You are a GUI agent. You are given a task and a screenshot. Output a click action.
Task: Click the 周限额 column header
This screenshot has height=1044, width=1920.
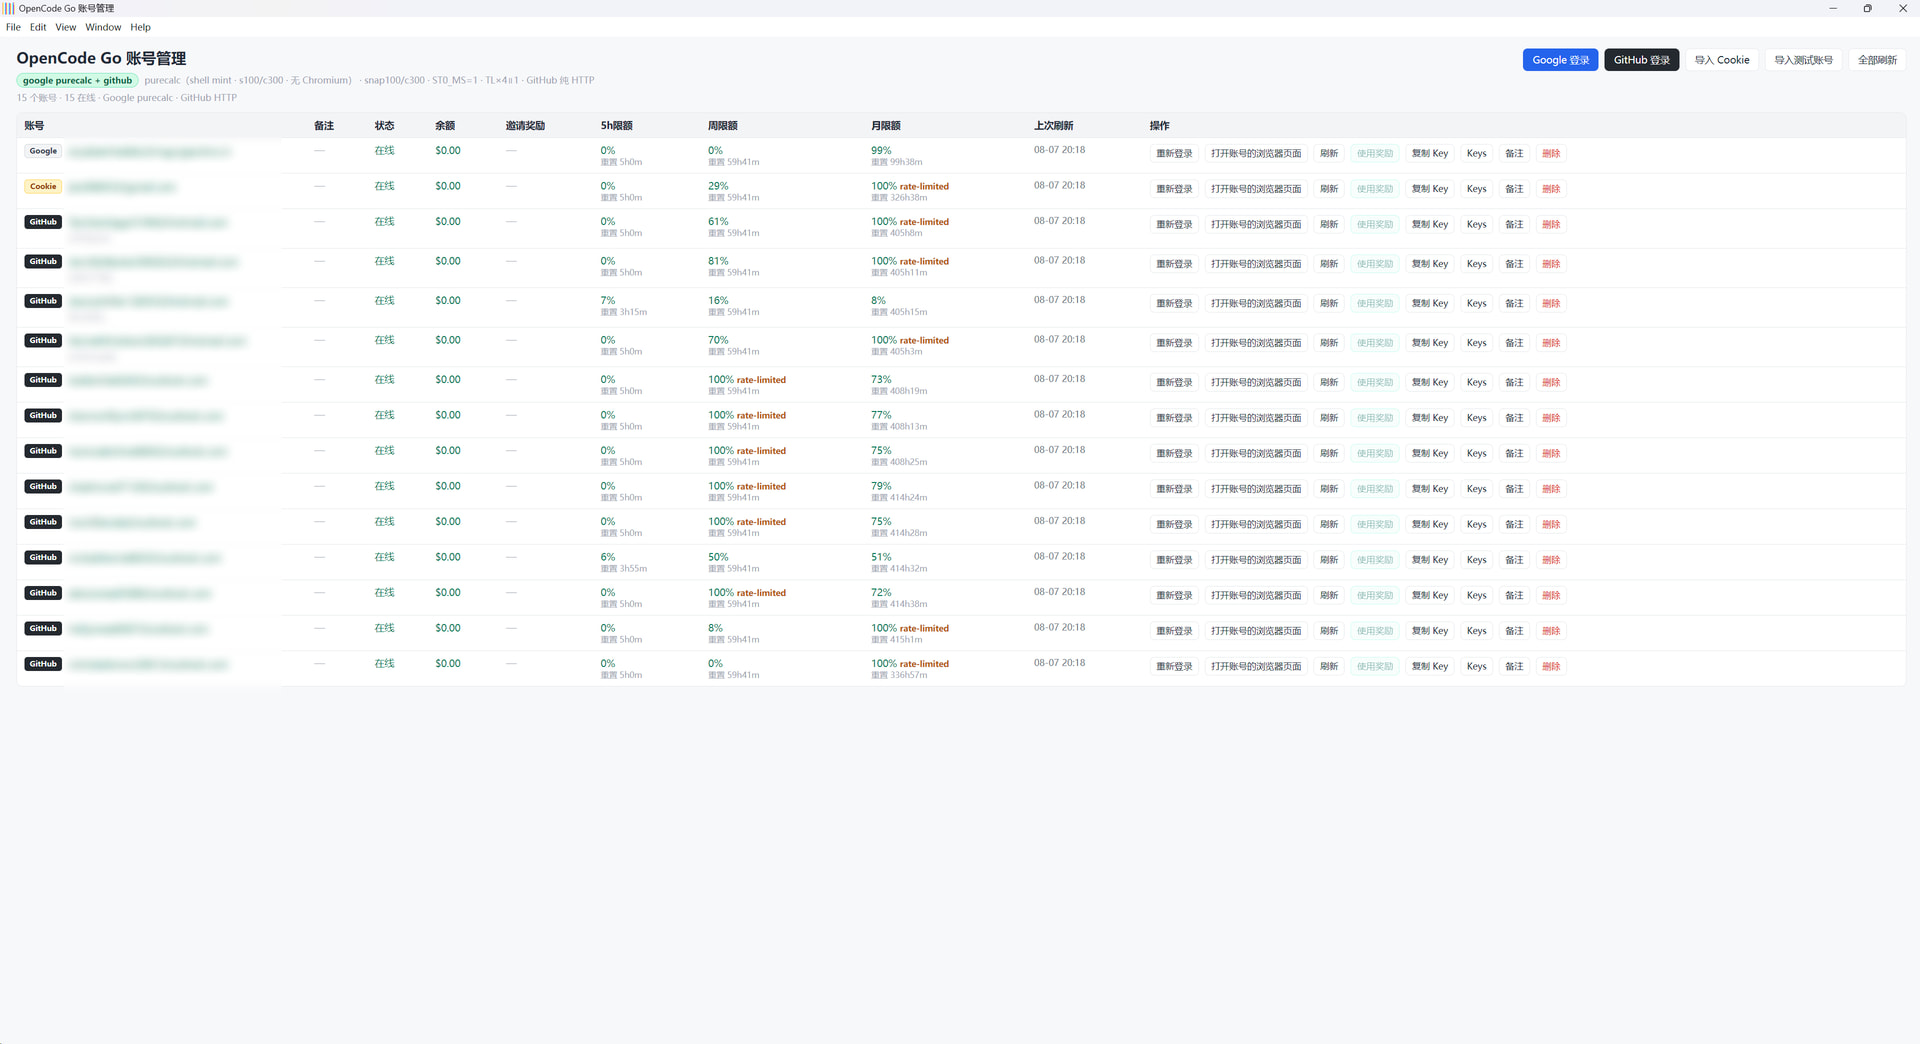[x=722, y=126]
